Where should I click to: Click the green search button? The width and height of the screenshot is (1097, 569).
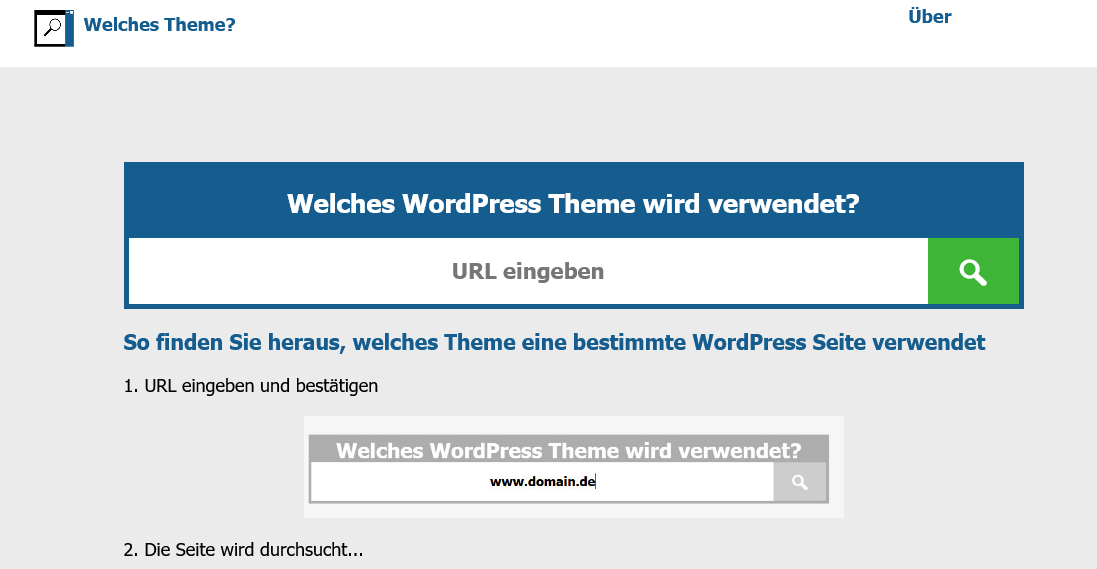pos(973,272)
